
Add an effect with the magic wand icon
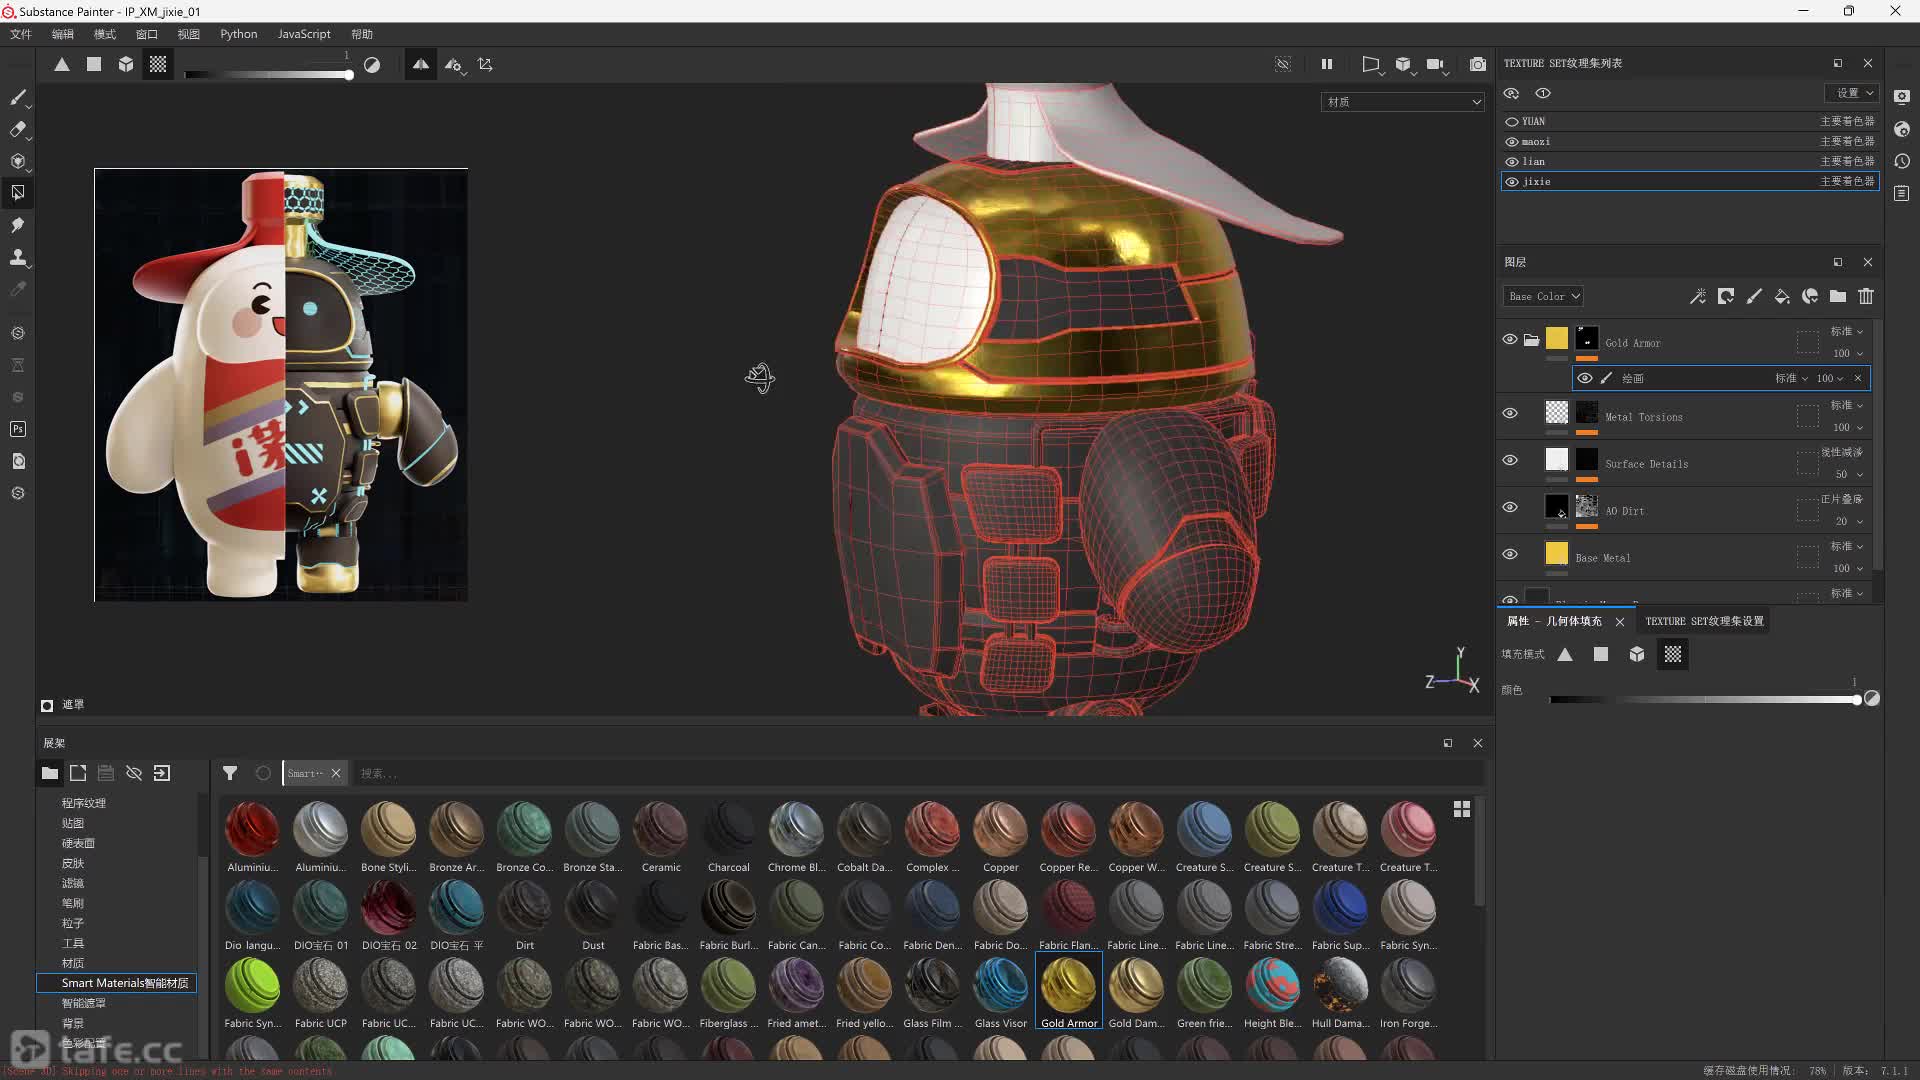1698,296
